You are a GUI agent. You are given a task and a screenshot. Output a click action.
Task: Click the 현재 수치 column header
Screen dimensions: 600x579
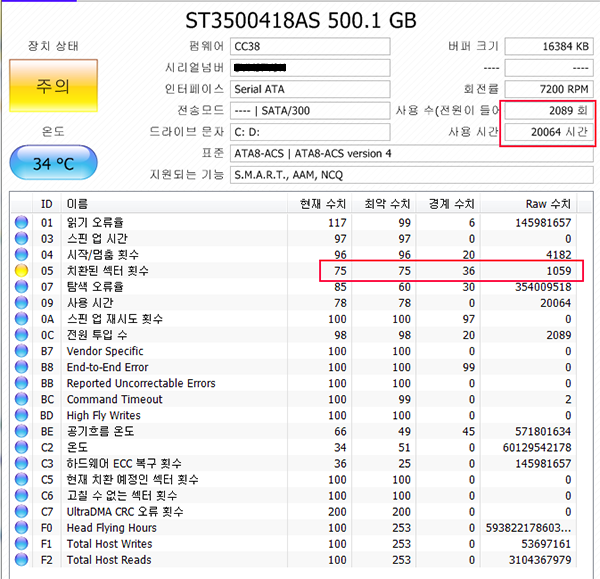pos(320,204)
